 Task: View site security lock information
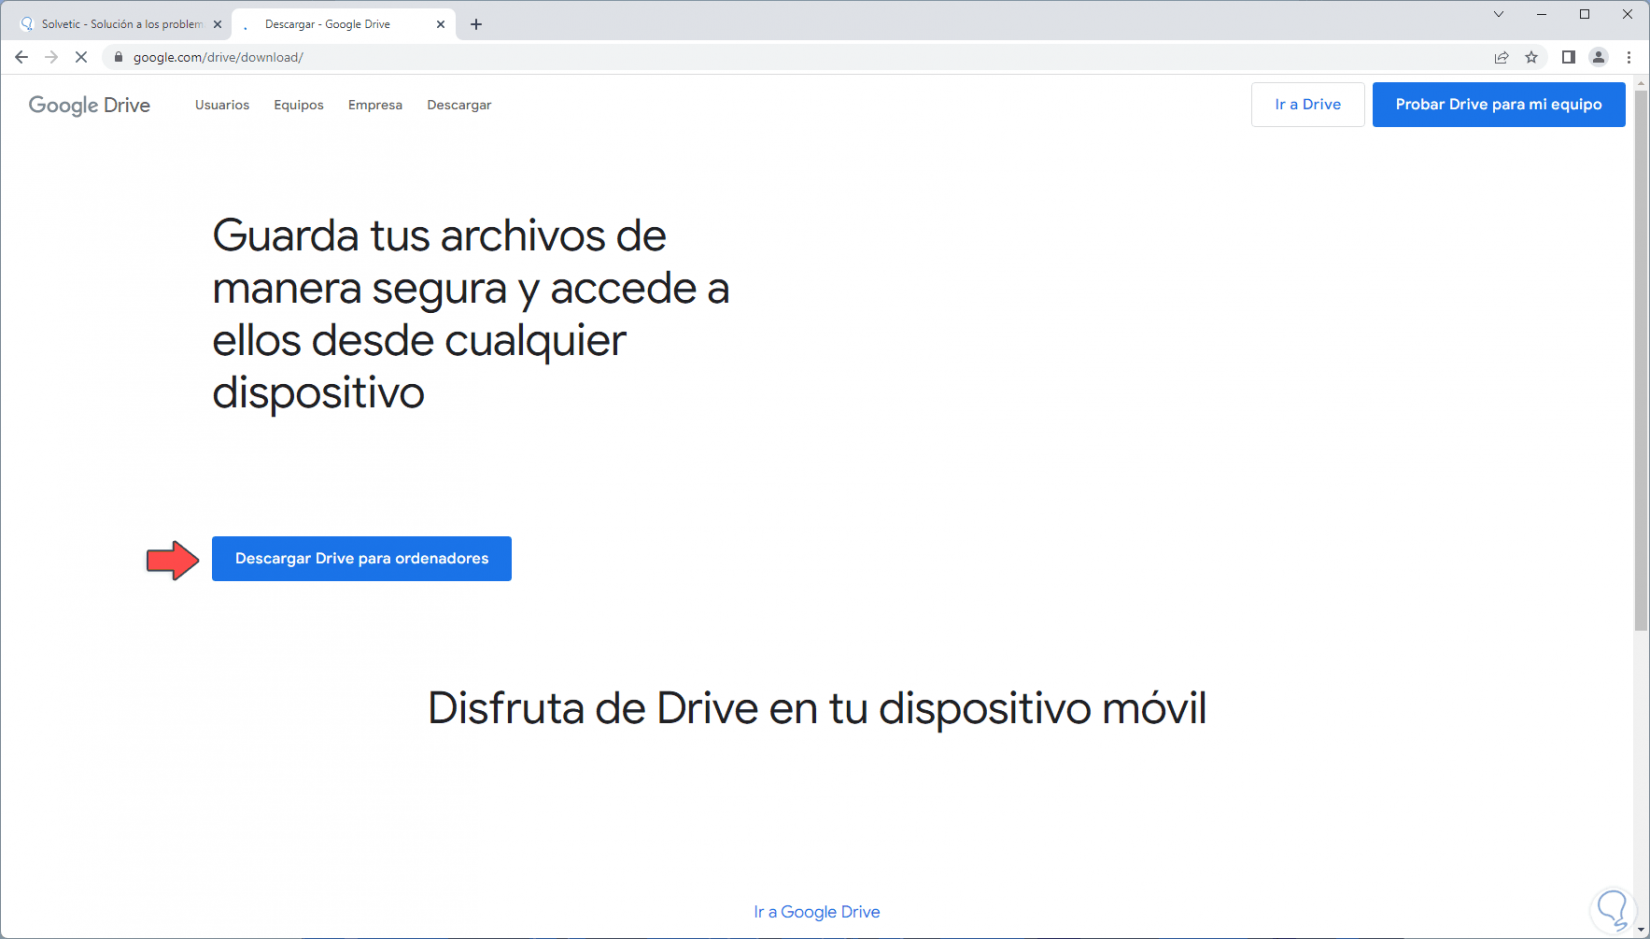(118, 57)
